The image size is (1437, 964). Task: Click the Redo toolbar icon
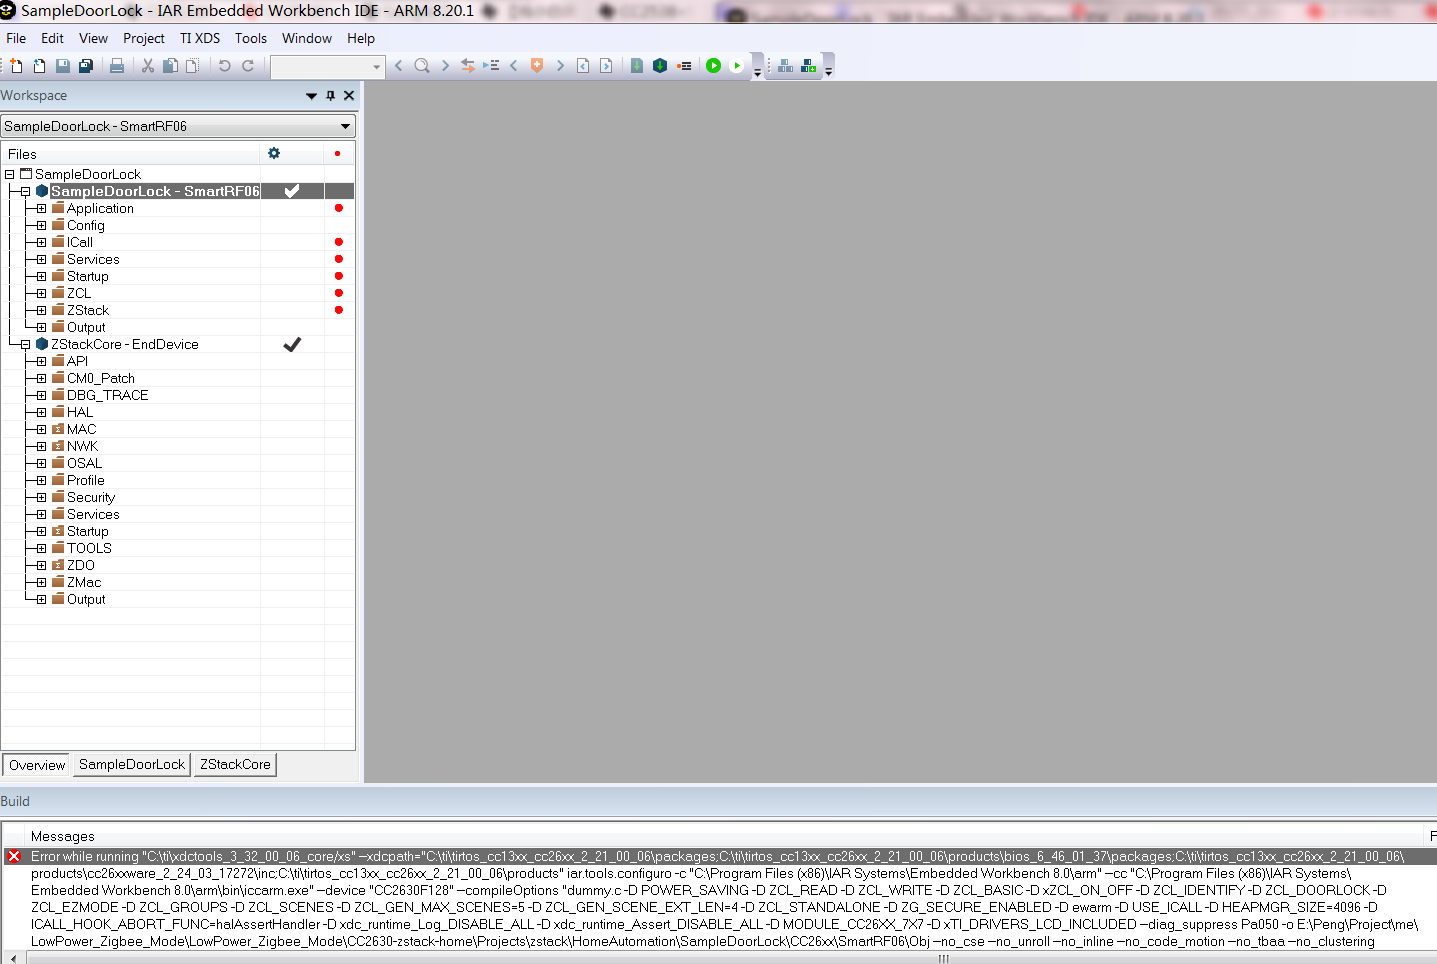pos(248,66)
